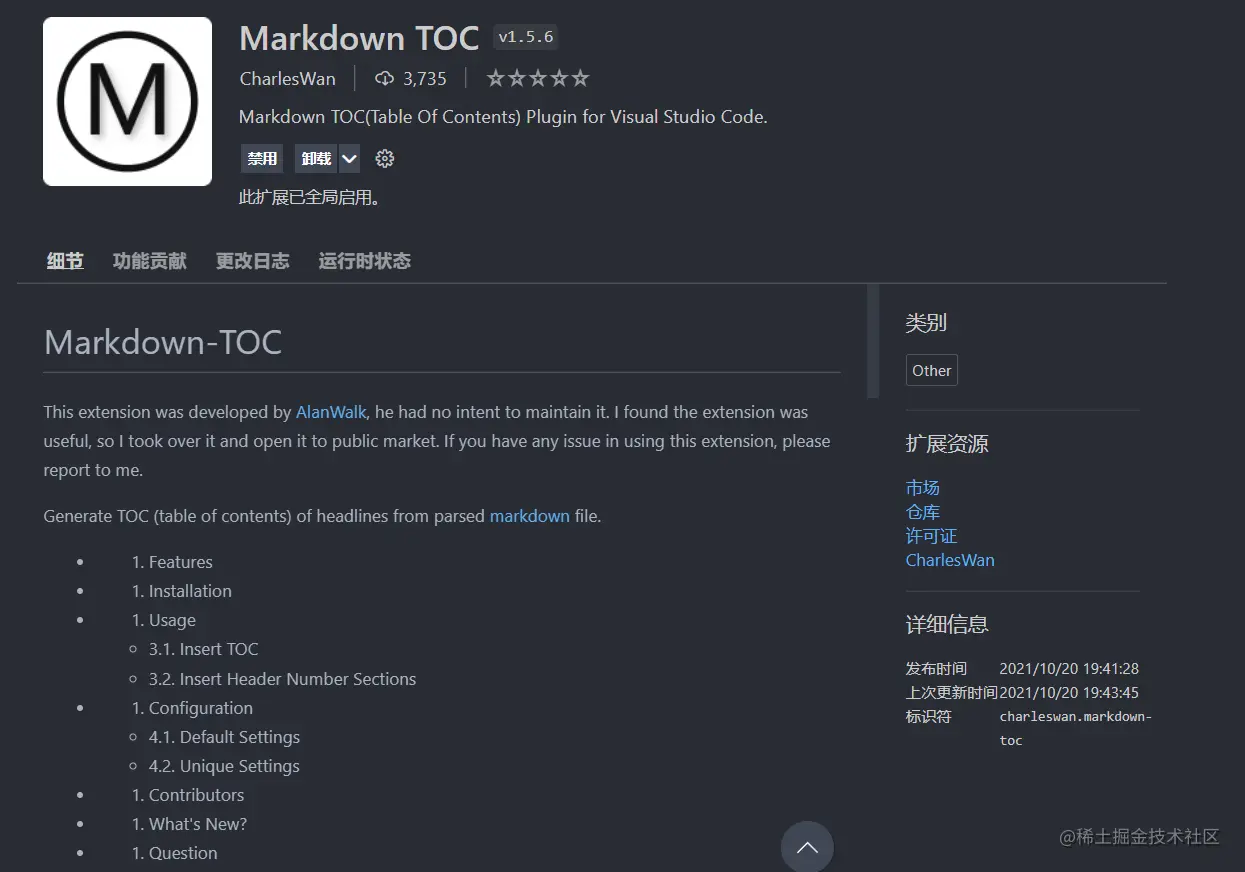Expand the uninstall dropdown arrow
The width and height of the screenshot is (1245, 872).
coord(349,158)
